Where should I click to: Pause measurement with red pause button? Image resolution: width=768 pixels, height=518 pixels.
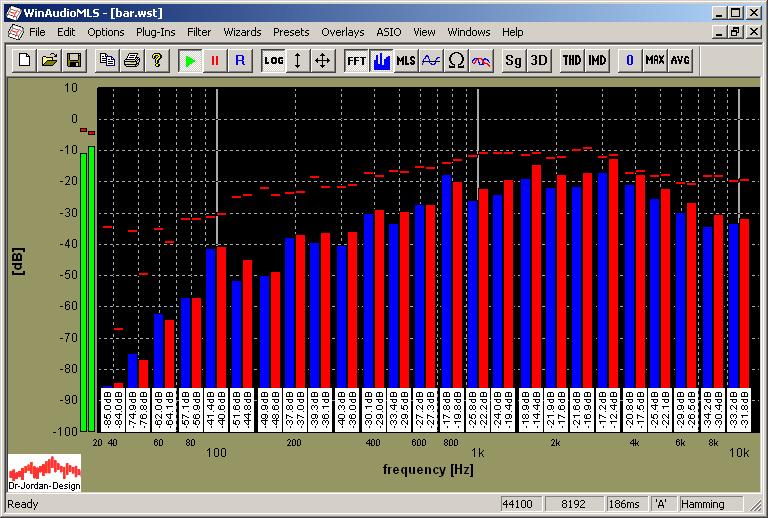click(214, 60)
